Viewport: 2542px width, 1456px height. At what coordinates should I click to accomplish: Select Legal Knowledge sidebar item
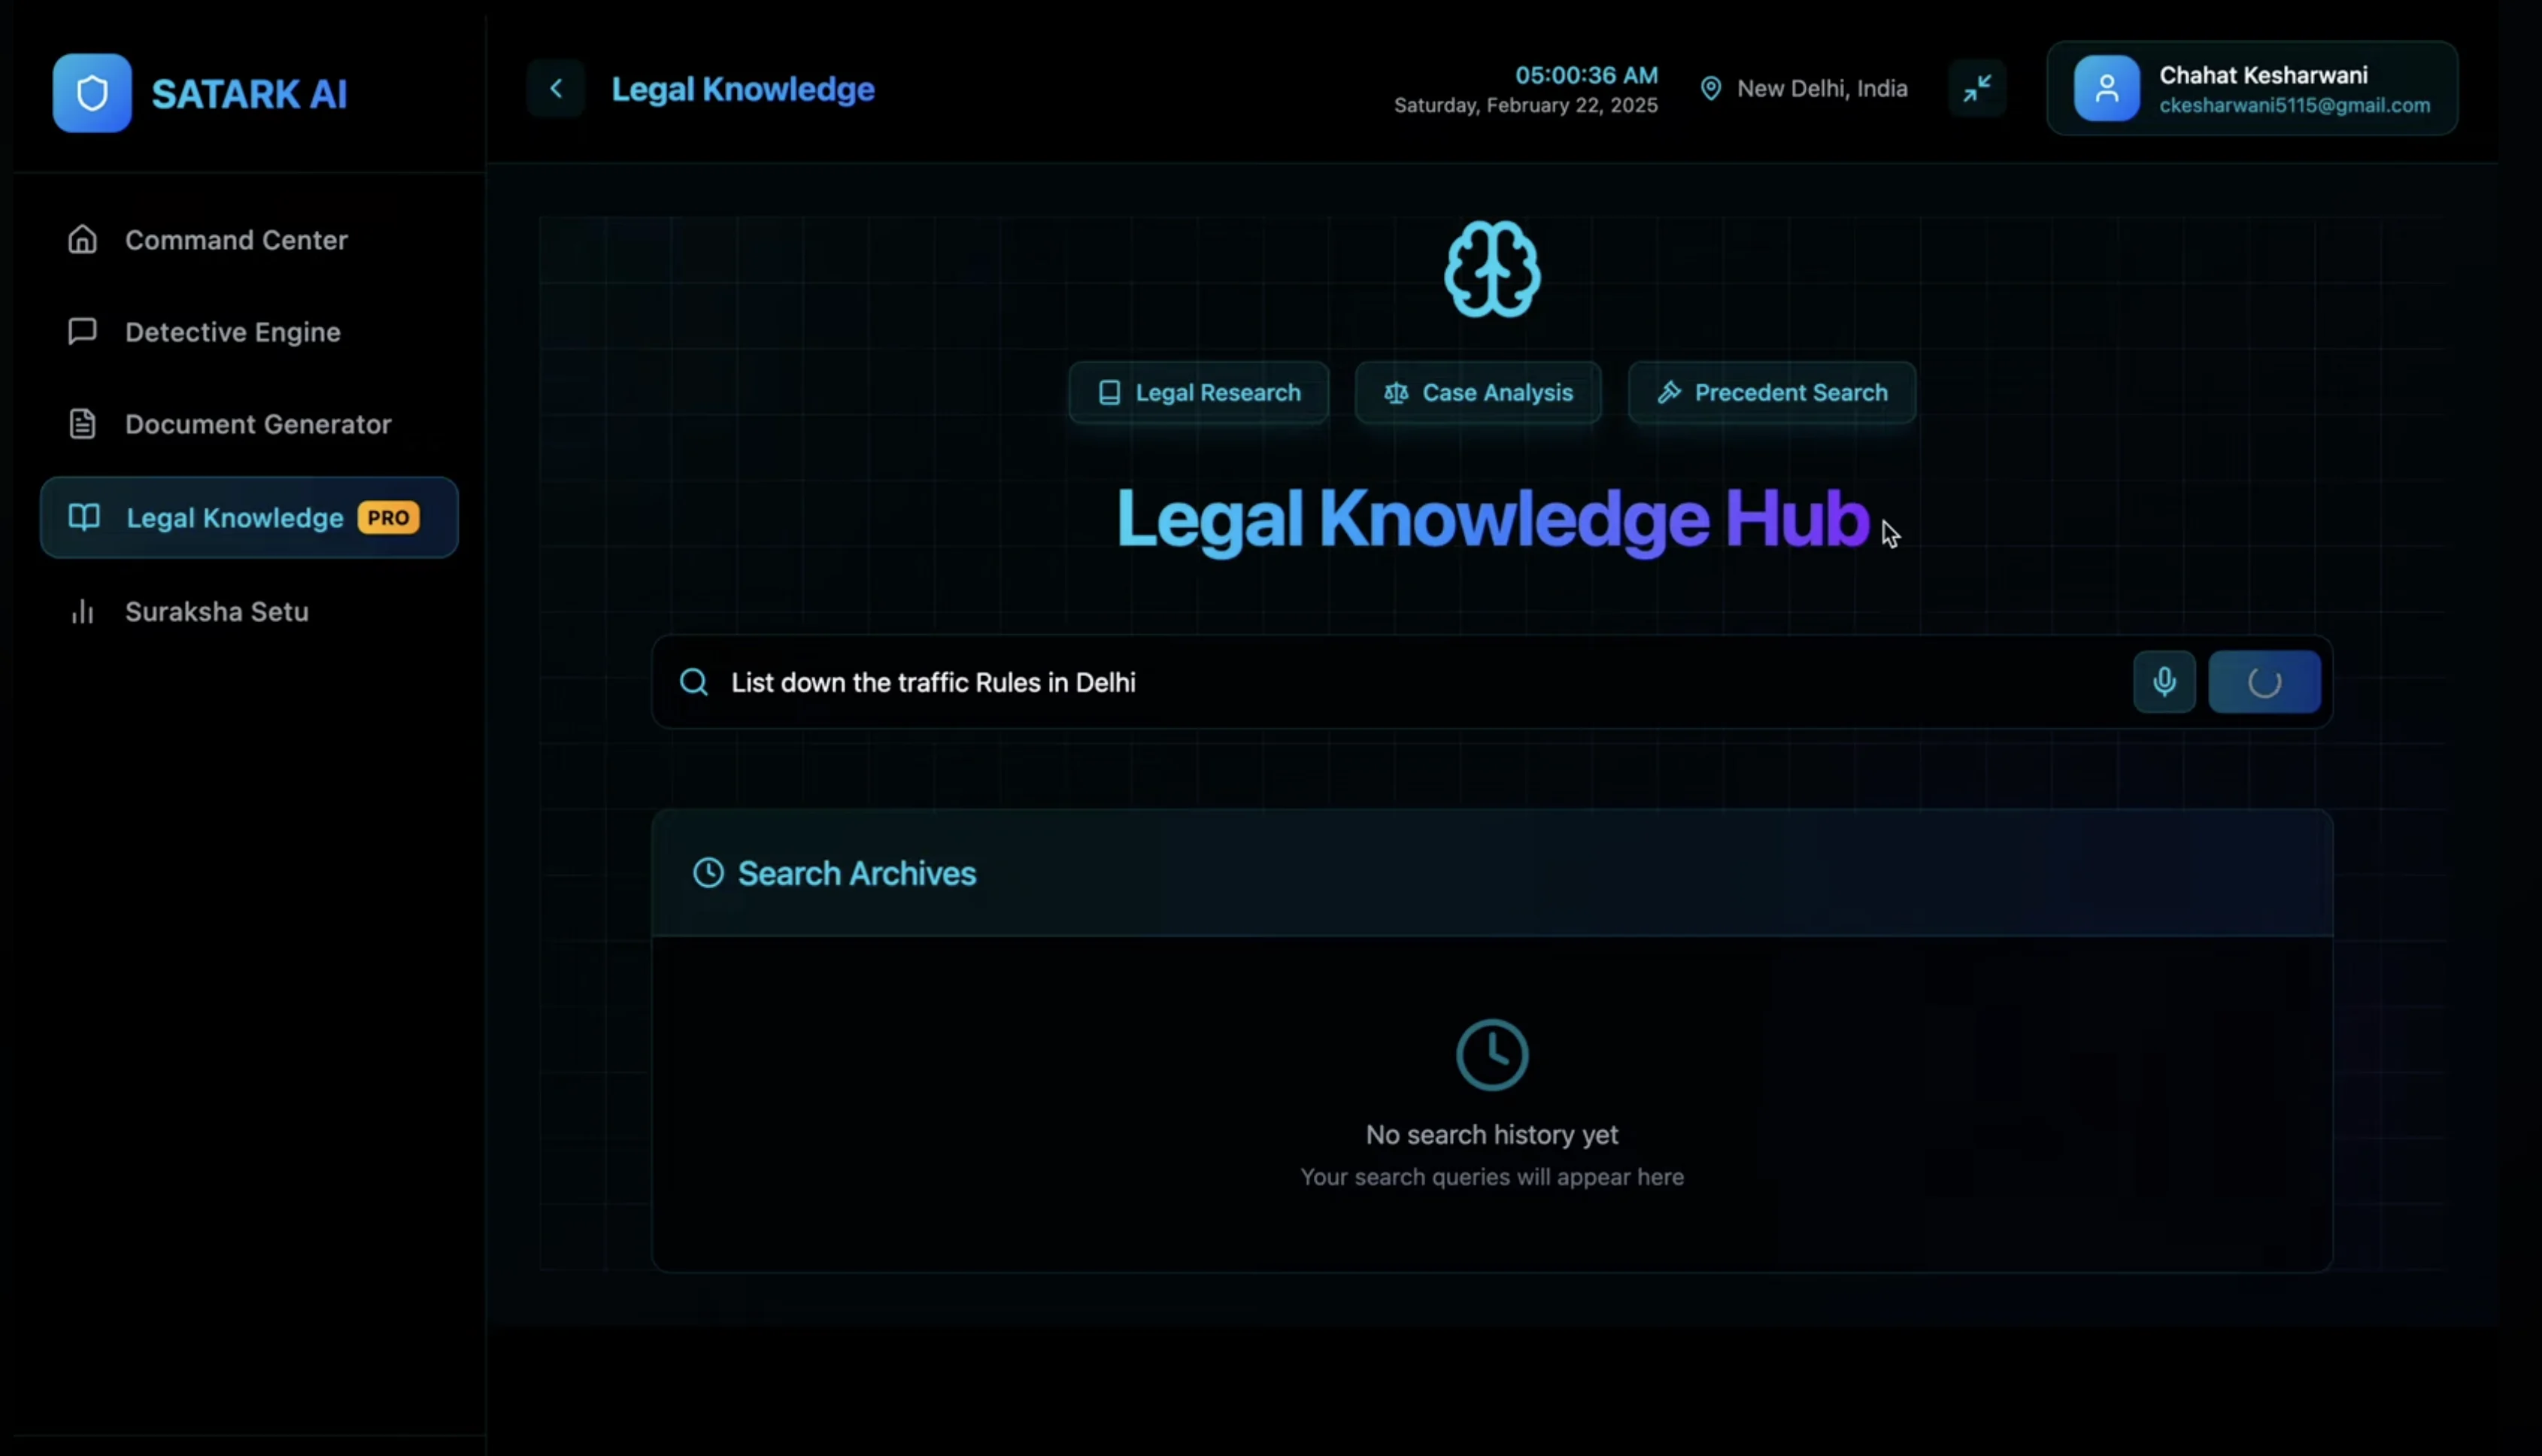[x=249, y=518]
